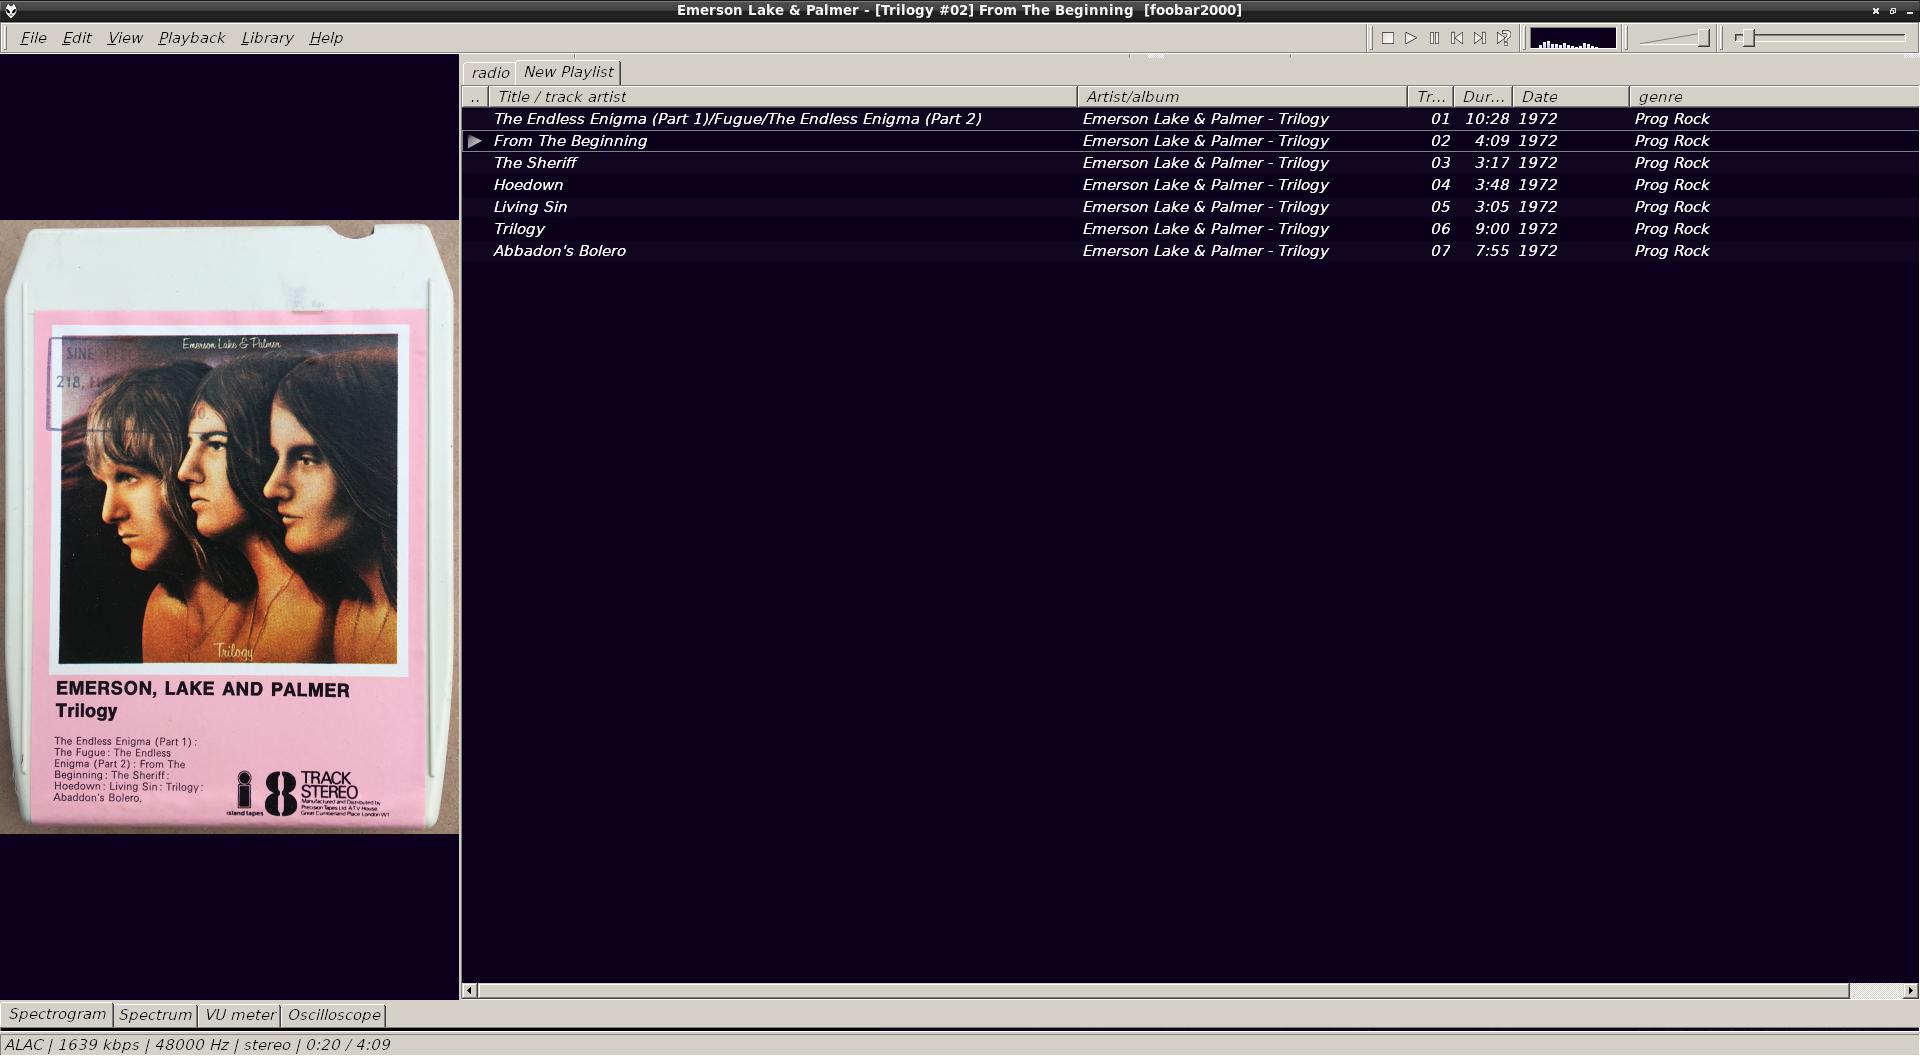
Task: Sort by the Title / track artist column
Action: pos(783,97)
